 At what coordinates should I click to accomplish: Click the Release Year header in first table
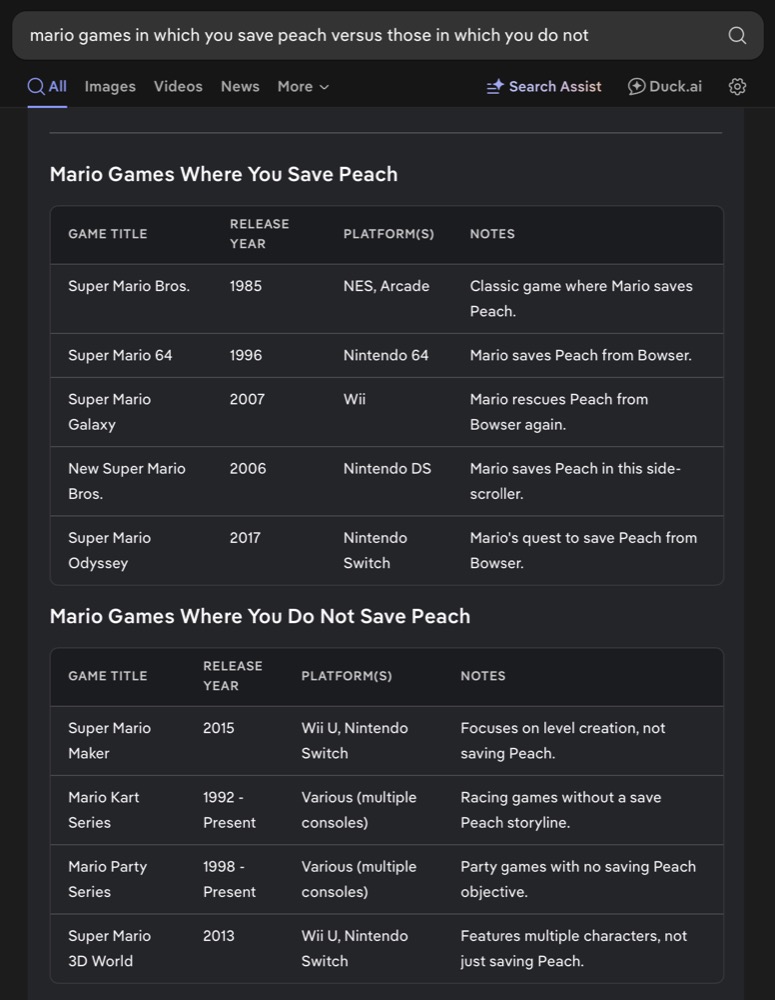259,234
